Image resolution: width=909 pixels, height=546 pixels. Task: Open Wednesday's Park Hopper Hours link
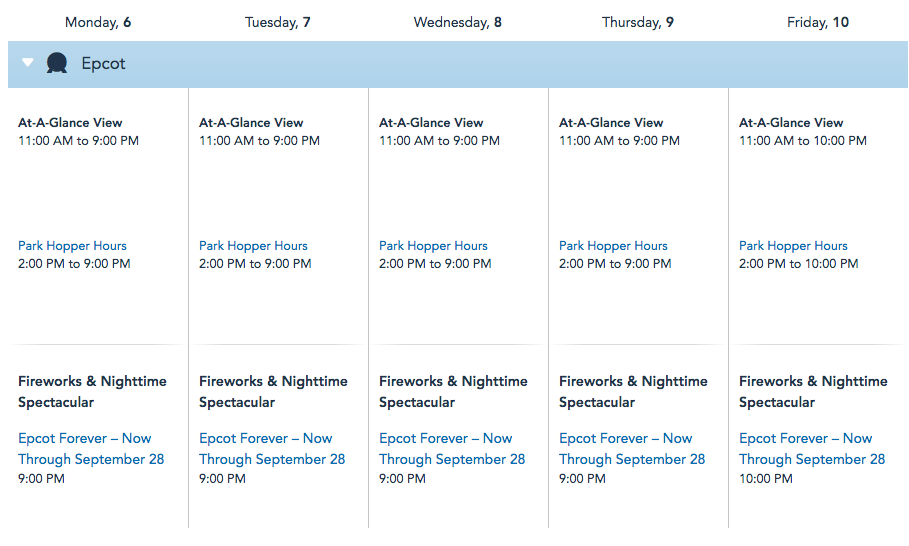point(433,246)
